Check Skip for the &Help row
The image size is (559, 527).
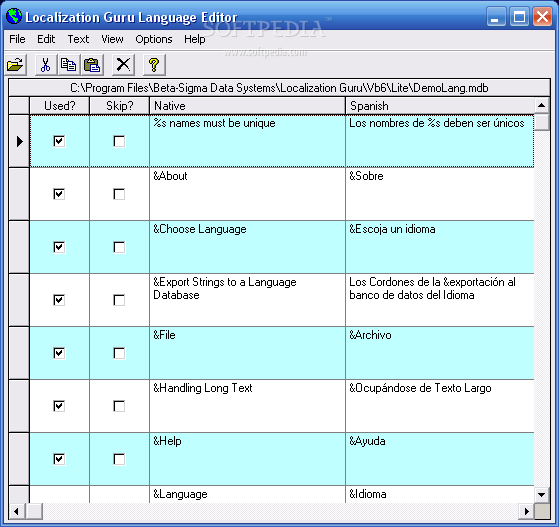tap(119, 459)
